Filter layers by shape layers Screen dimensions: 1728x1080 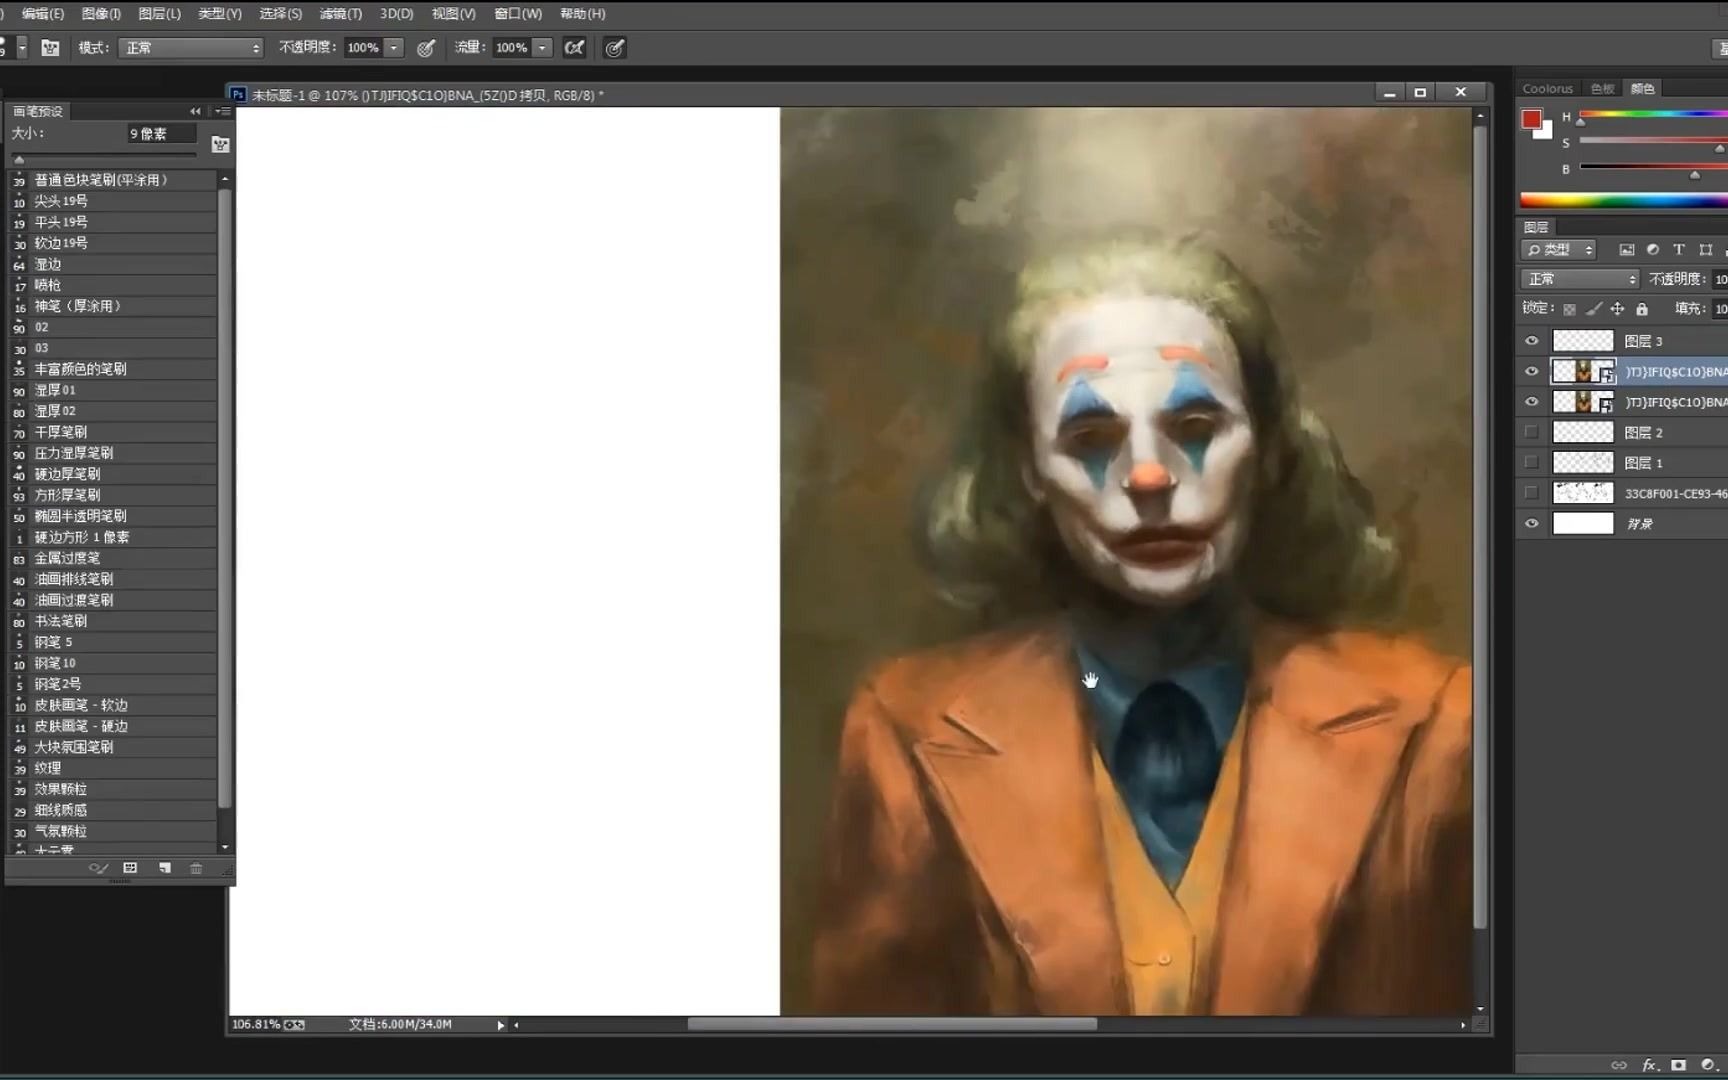coord(1706,249)
